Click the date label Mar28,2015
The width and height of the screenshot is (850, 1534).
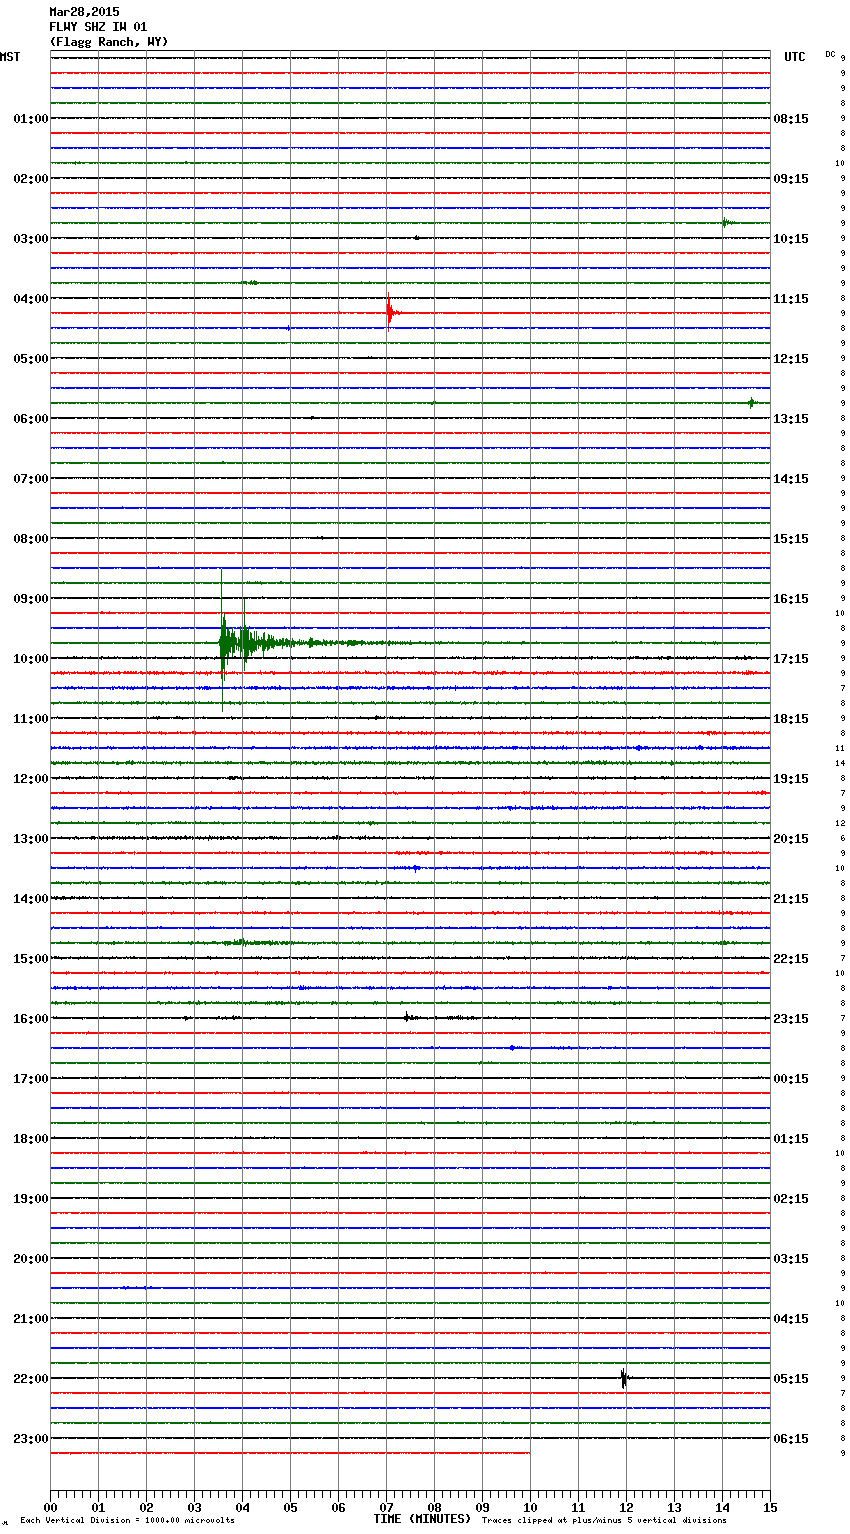[84, 12]
